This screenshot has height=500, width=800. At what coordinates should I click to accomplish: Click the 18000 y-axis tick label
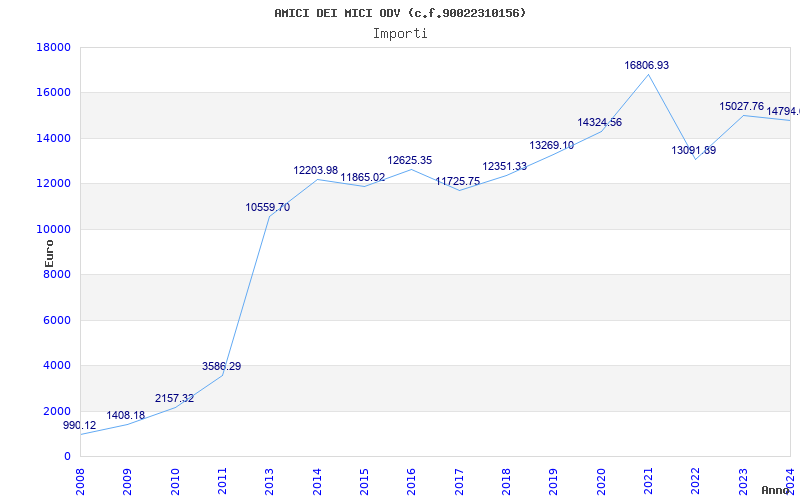[x=53, y=47]
